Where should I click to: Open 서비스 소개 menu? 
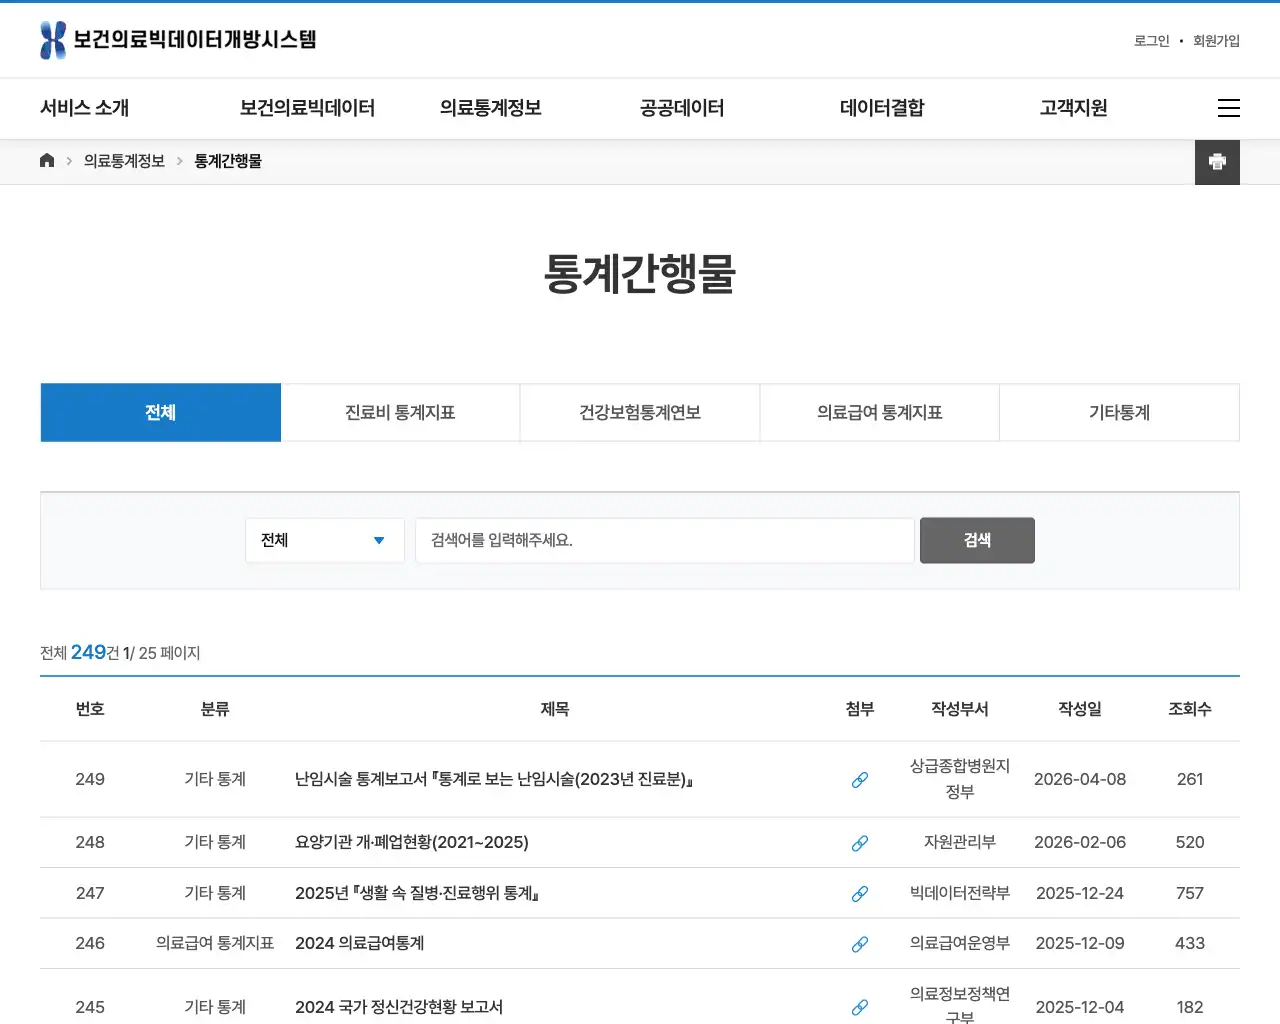[x=85, y=108]
